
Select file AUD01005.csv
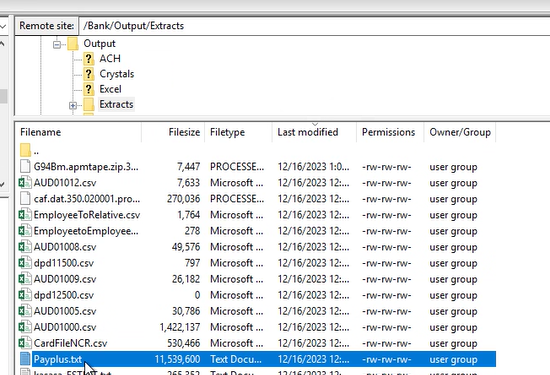(x=65, y=311)
